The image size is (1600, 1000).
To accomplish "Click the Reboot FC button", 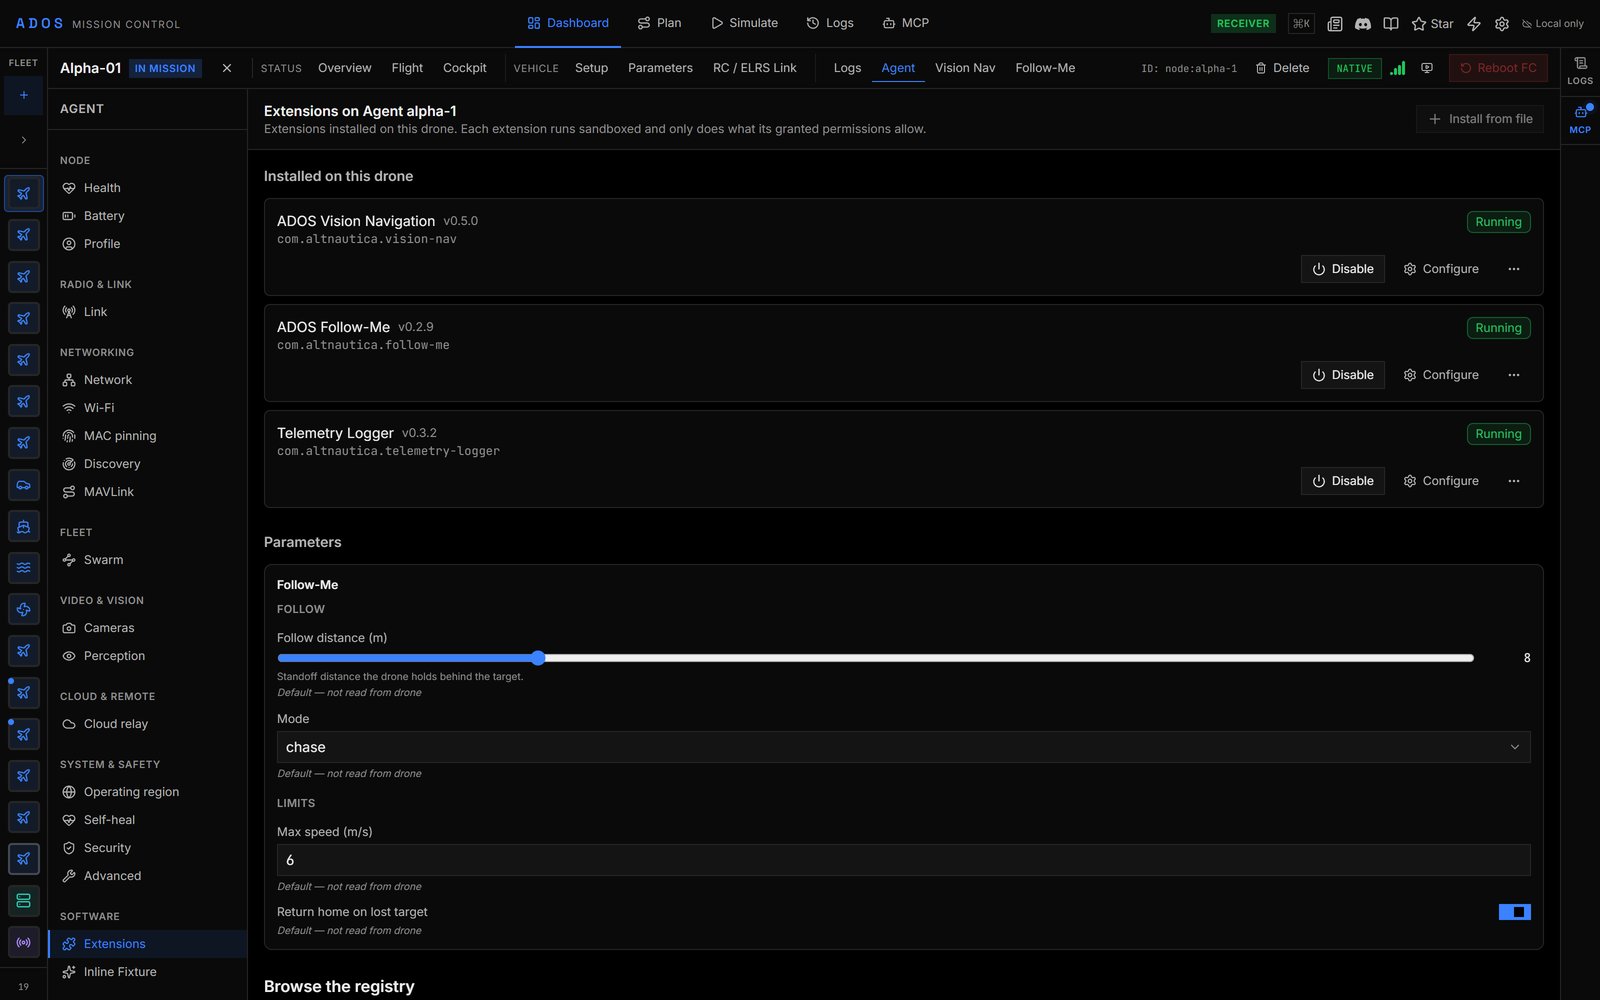I will point(1498,68).
